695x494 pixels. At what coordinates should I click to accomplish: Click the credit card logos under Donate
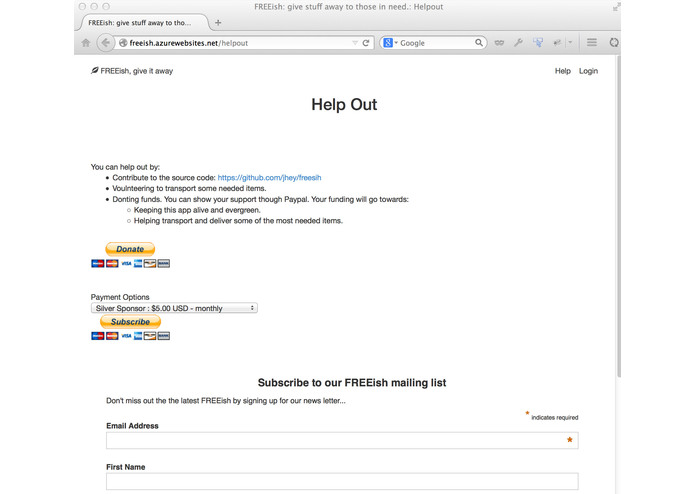[130, 264]
